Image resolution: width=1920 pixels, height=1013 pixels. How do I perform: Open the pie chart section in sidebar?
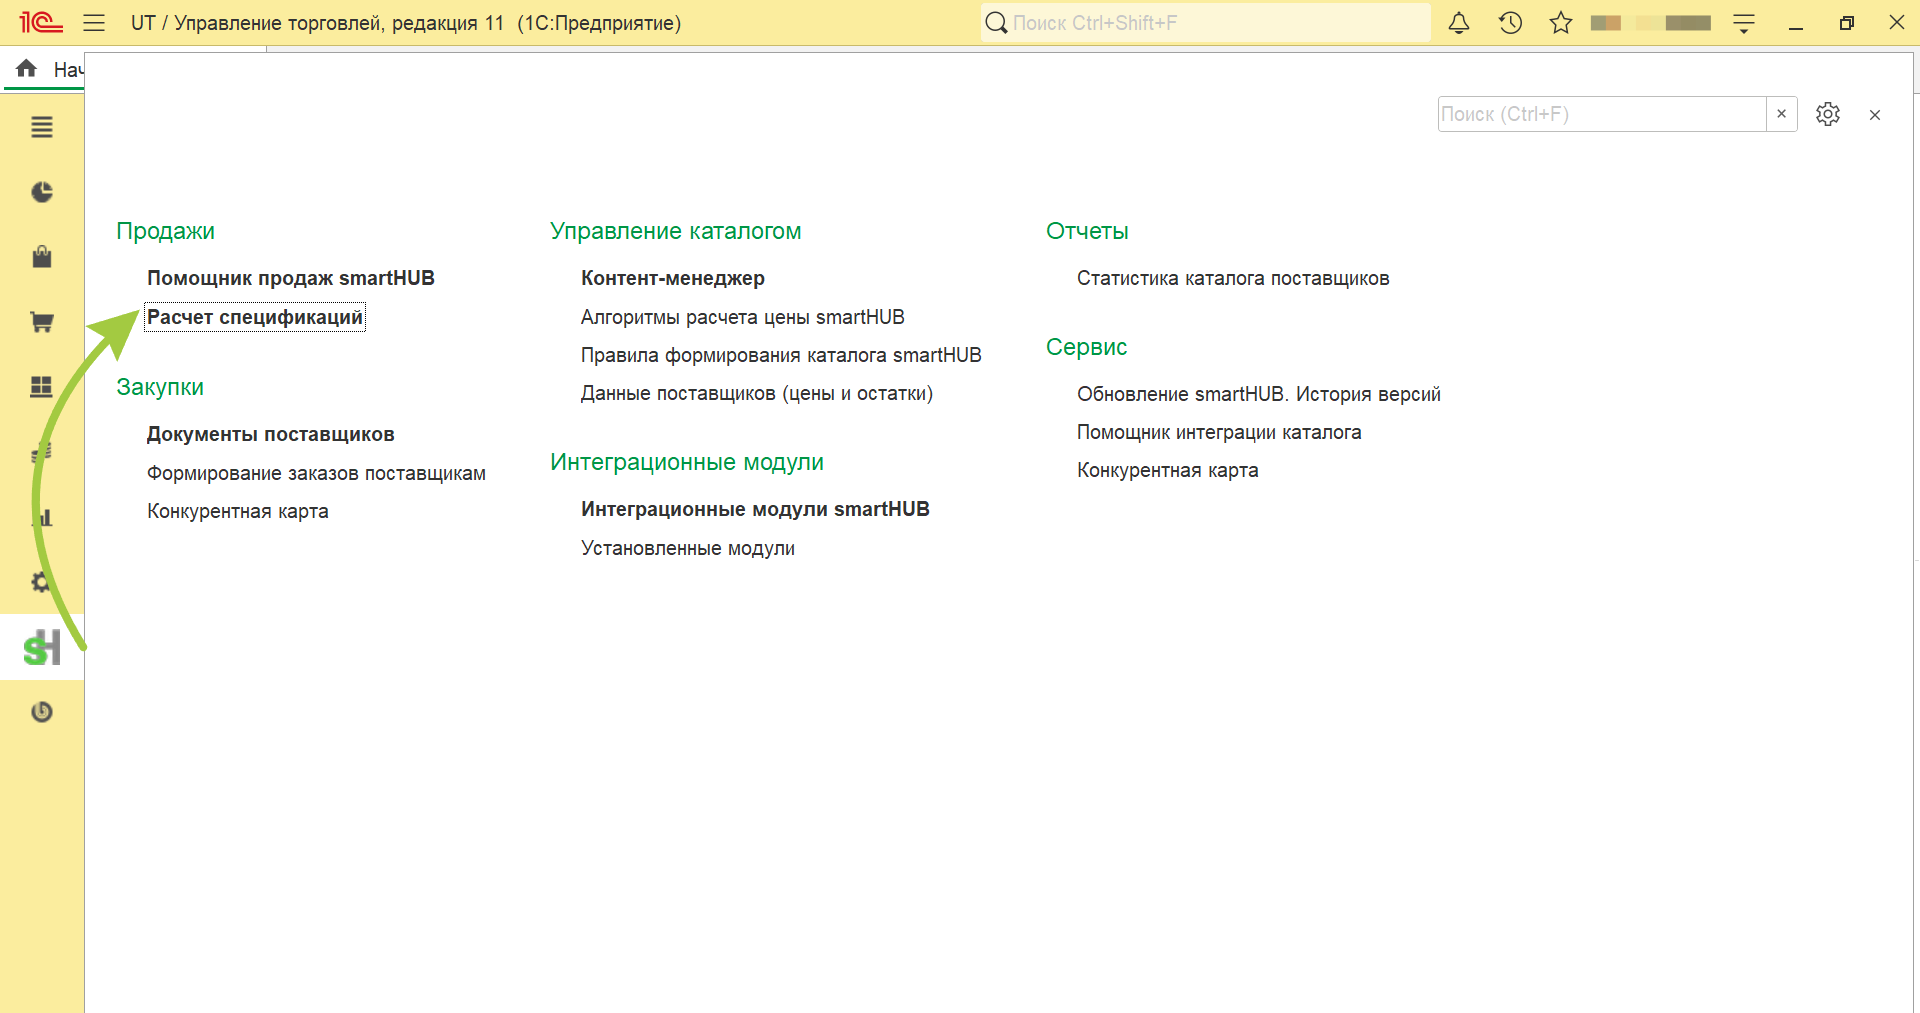click(42, 192)
